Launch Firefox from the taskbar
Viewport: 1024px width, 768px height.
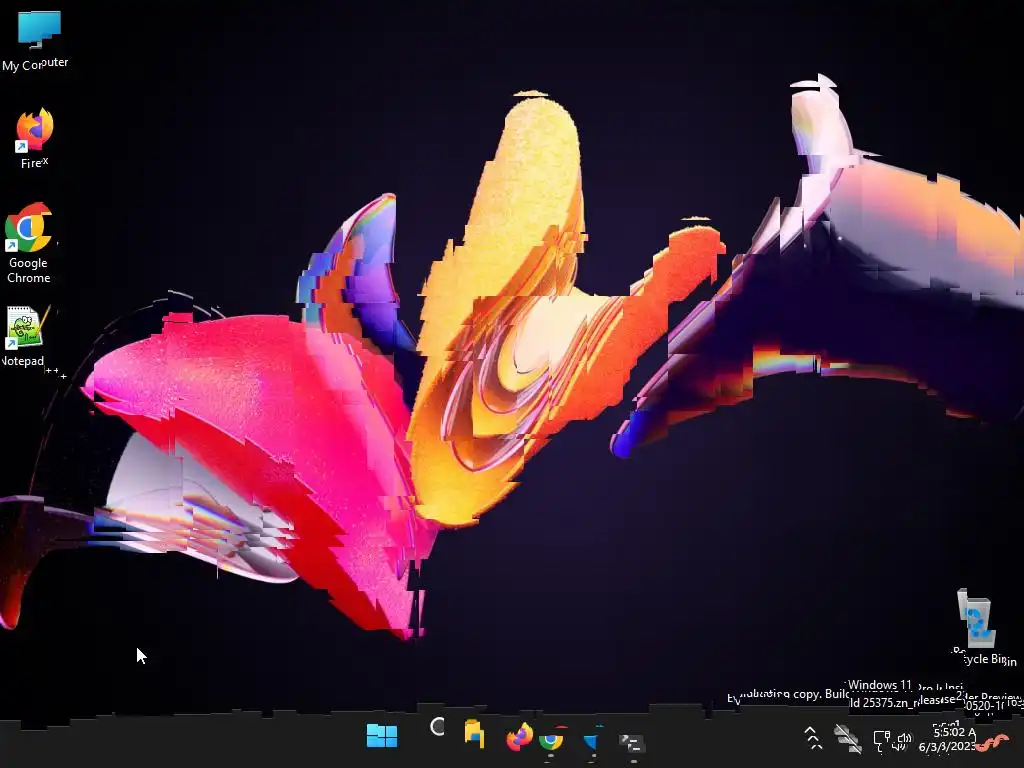tap(520, 737)
